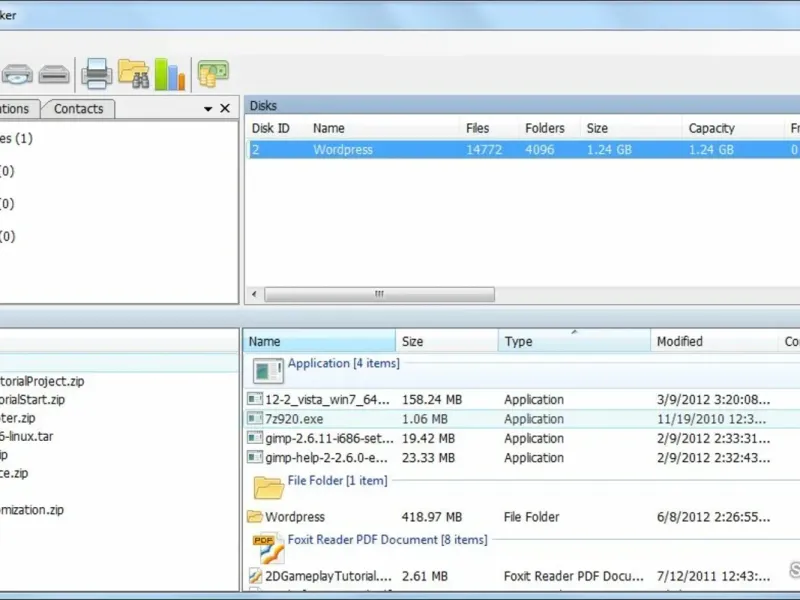Collapse the Application [4 items] group
Image resolution: width=800 pixels, height=600 pixels.
click(343, 363)
